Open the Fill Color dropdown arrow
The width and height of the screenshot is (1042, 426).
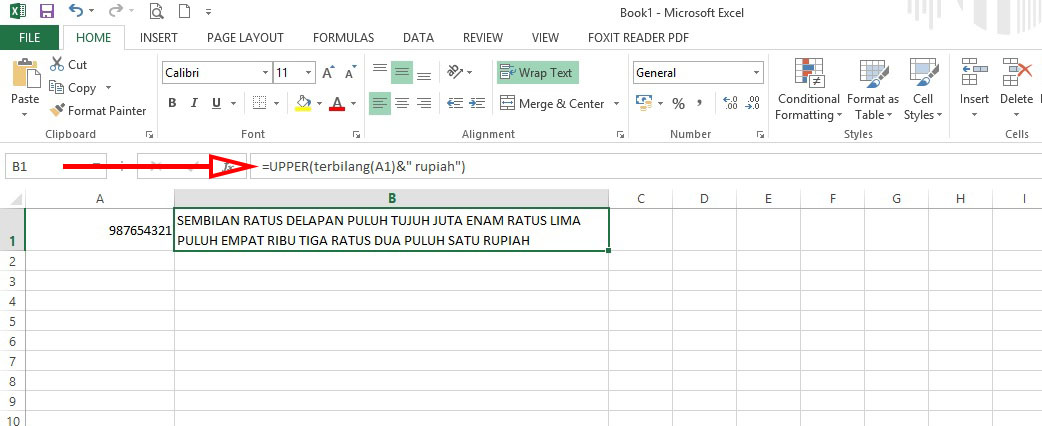[x=319, y=104]
